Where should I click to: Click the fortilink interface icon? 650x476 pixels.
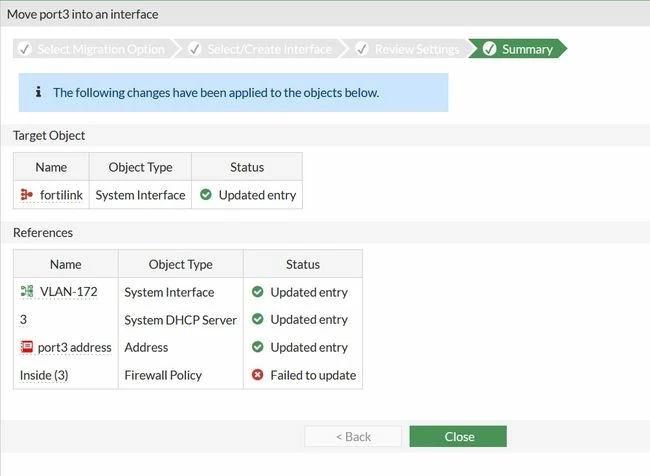(x=27, y=194)
